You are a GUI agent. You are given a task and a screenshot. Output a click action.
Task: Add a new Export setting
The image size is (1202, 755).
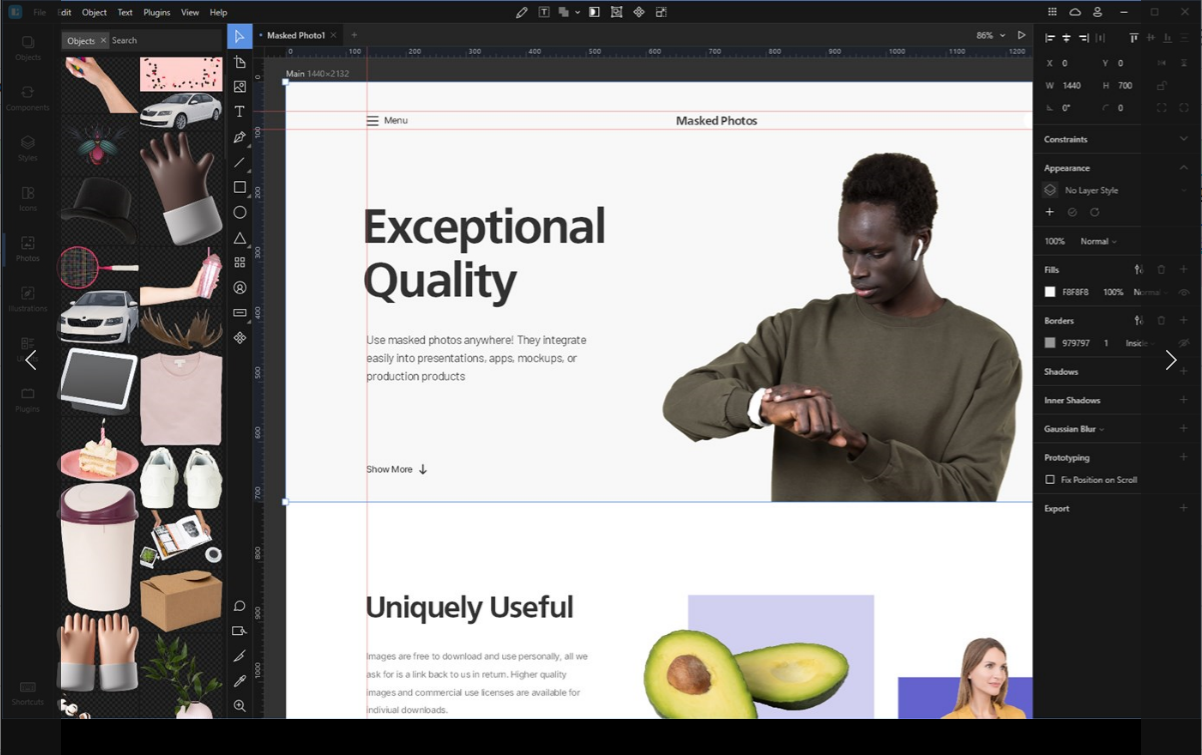click(x=1184, y=508)
